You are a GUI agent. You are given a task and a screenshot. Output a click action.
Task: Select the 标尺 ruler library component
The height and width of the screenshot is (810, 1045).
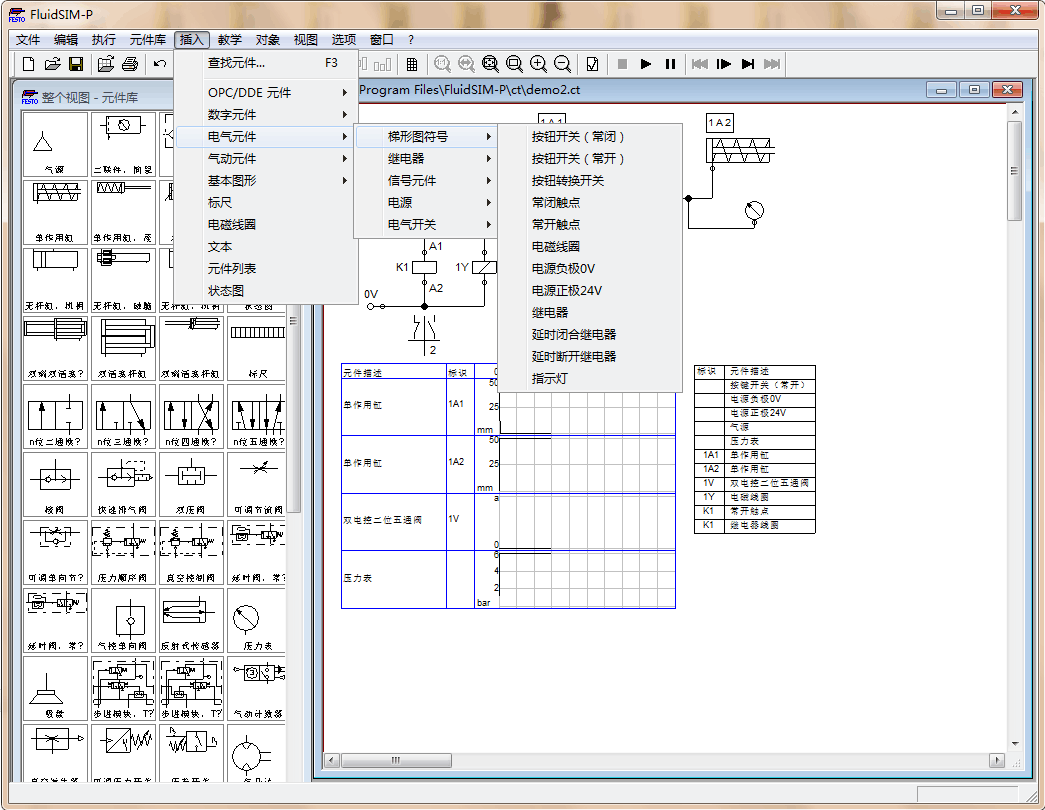point(257,348)
